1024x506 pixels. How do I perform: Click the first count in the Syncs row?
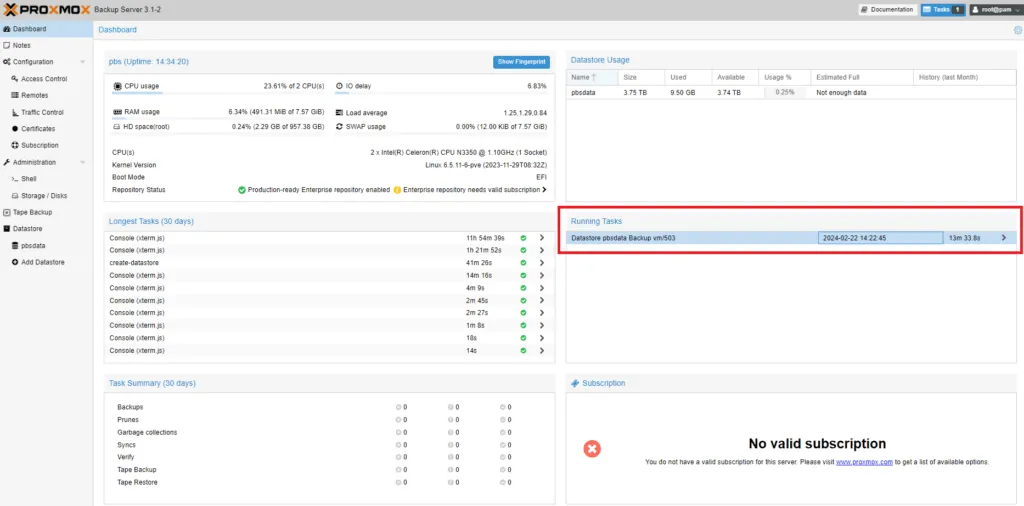pyautogui.click(x=402, y=445)
